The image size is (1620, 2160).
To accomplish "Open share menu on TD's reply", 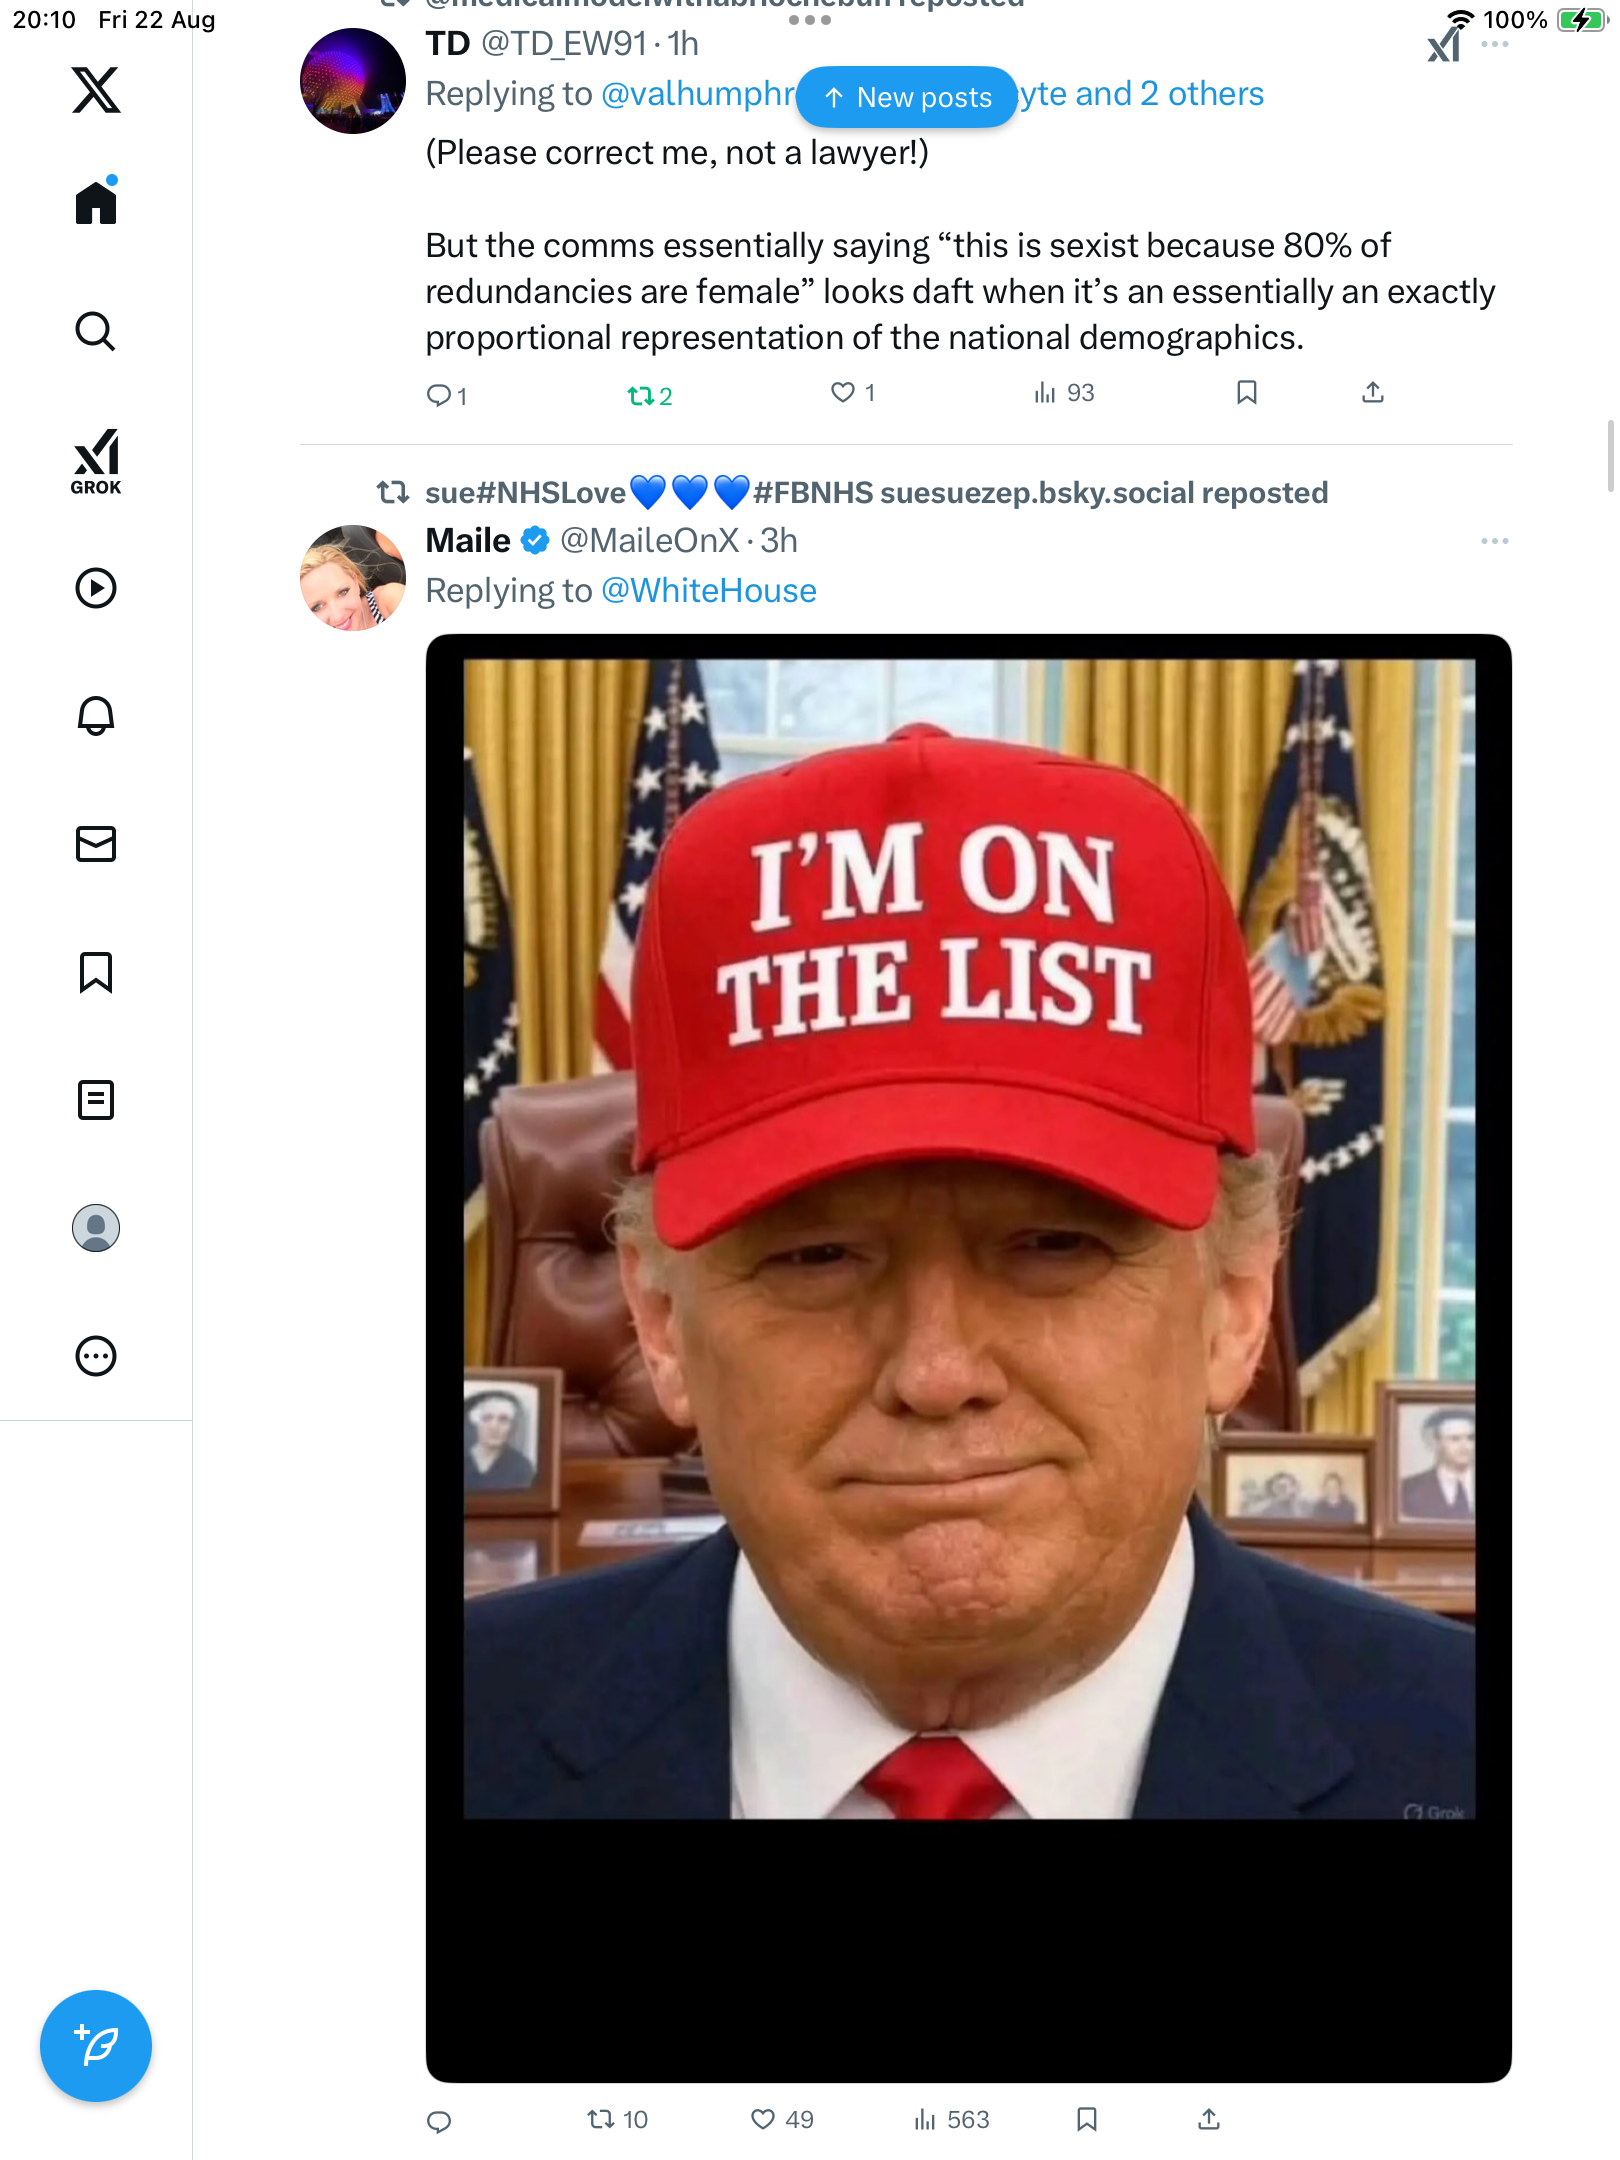I will coord(1373,393).
